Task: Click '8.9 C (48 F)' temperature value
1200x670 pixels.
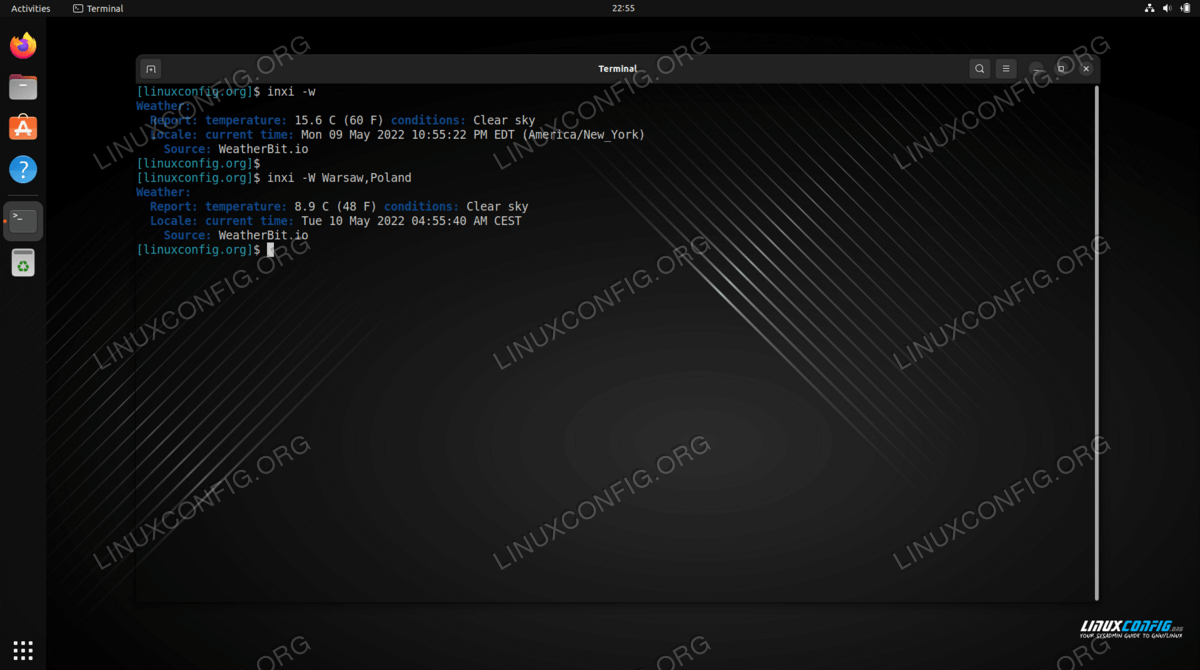Action: [336, 207]
